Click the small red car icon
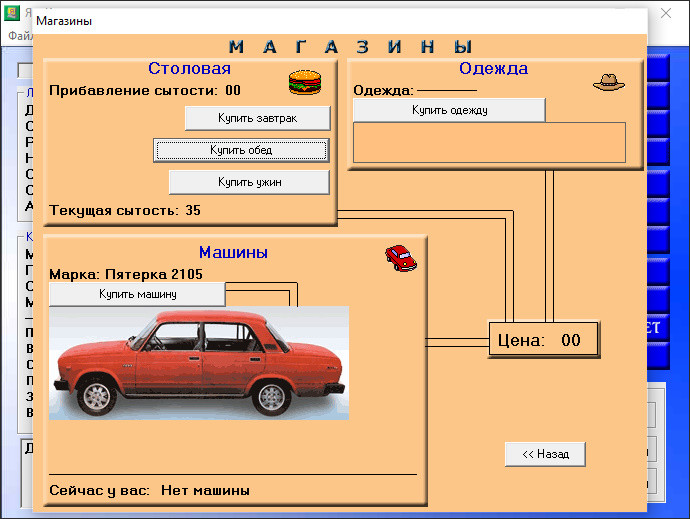690x519 pixels. (x=400, y=258)
